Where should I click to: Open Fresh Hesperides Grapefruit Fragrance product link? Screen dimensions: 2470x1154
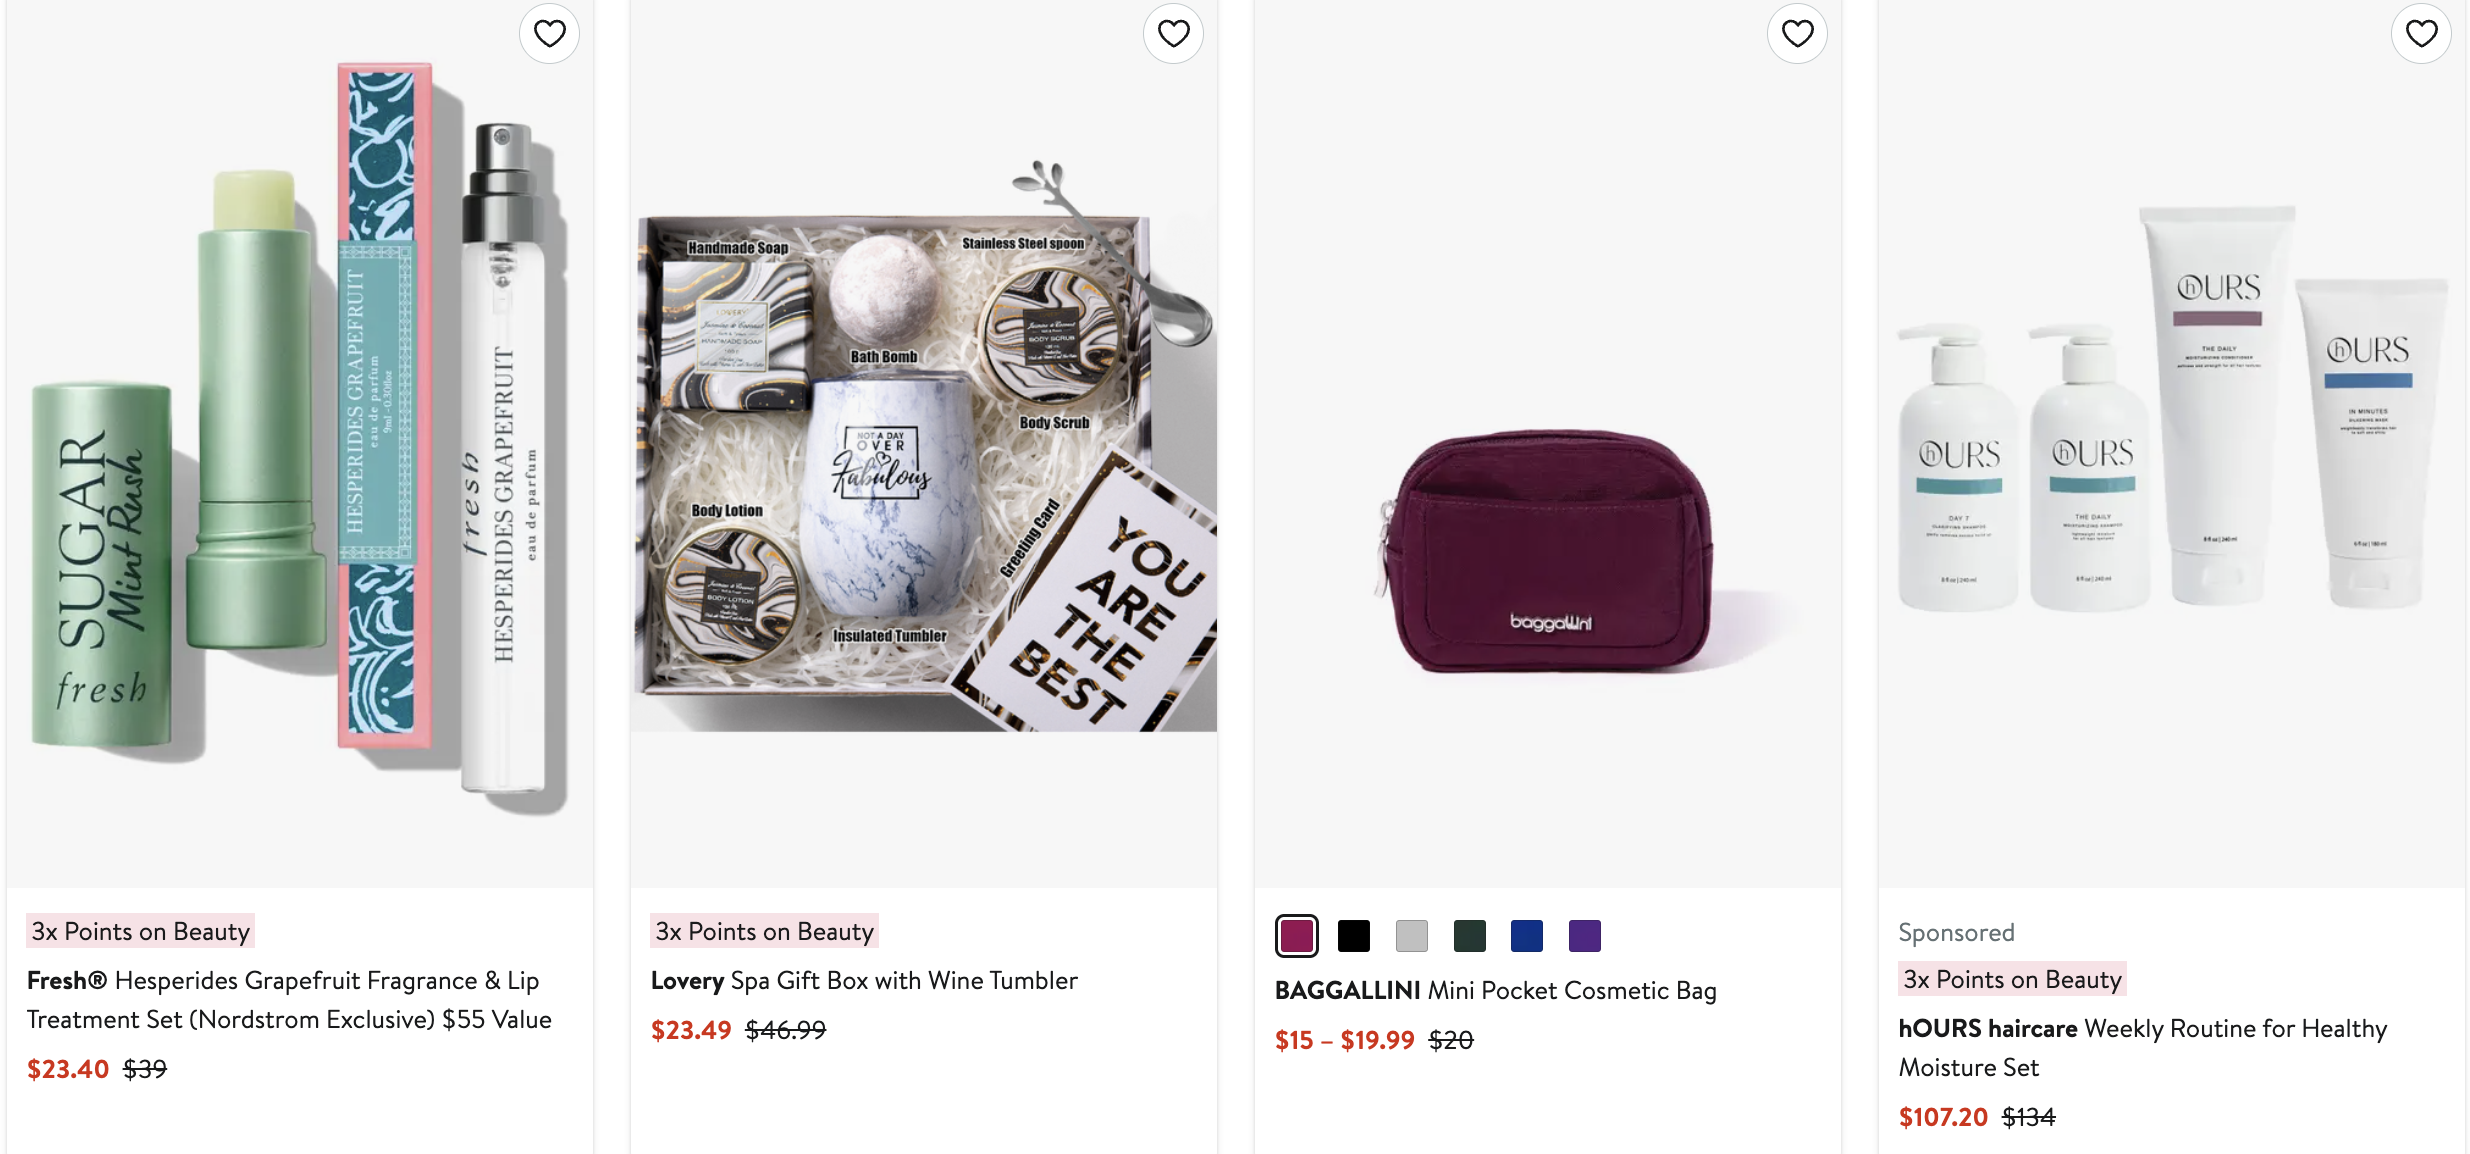[289, 999]
